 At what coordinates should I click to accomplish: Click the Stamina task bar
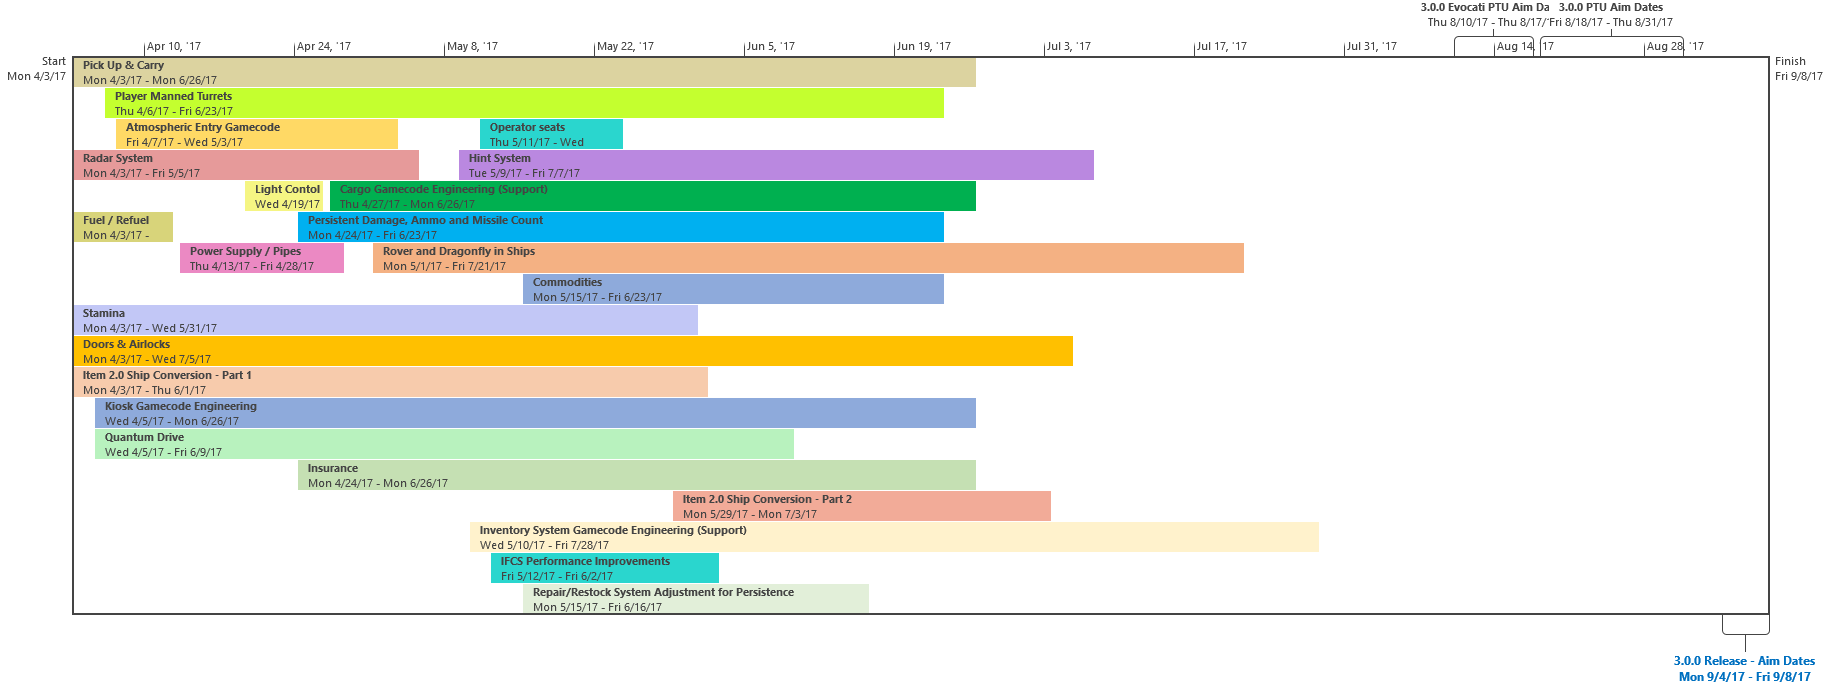click(x=385, y=320)
